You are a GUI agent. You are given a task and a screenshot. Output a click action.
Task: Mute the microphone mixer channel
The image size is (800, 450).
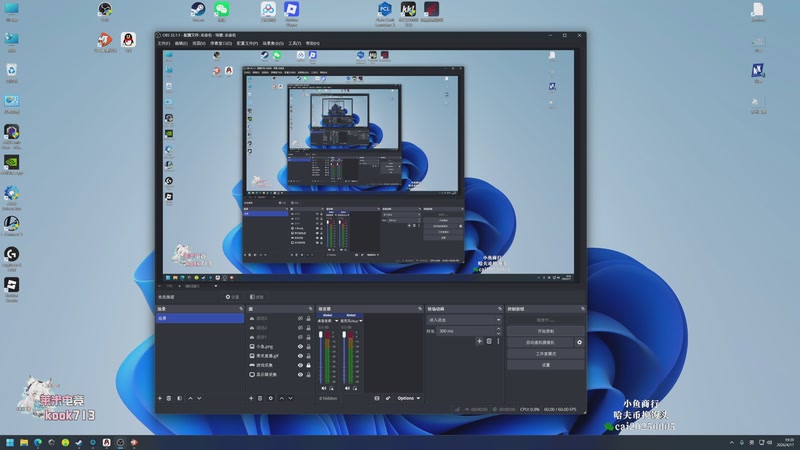click(x=347, y=388)
